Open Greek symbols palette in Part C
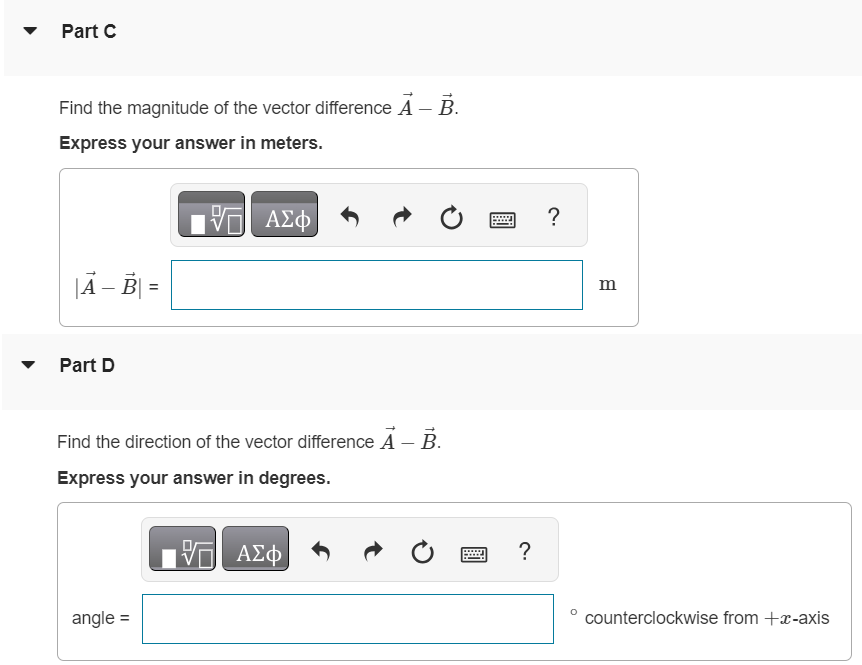This screenshot has width=862, height=665. point(284,214)
